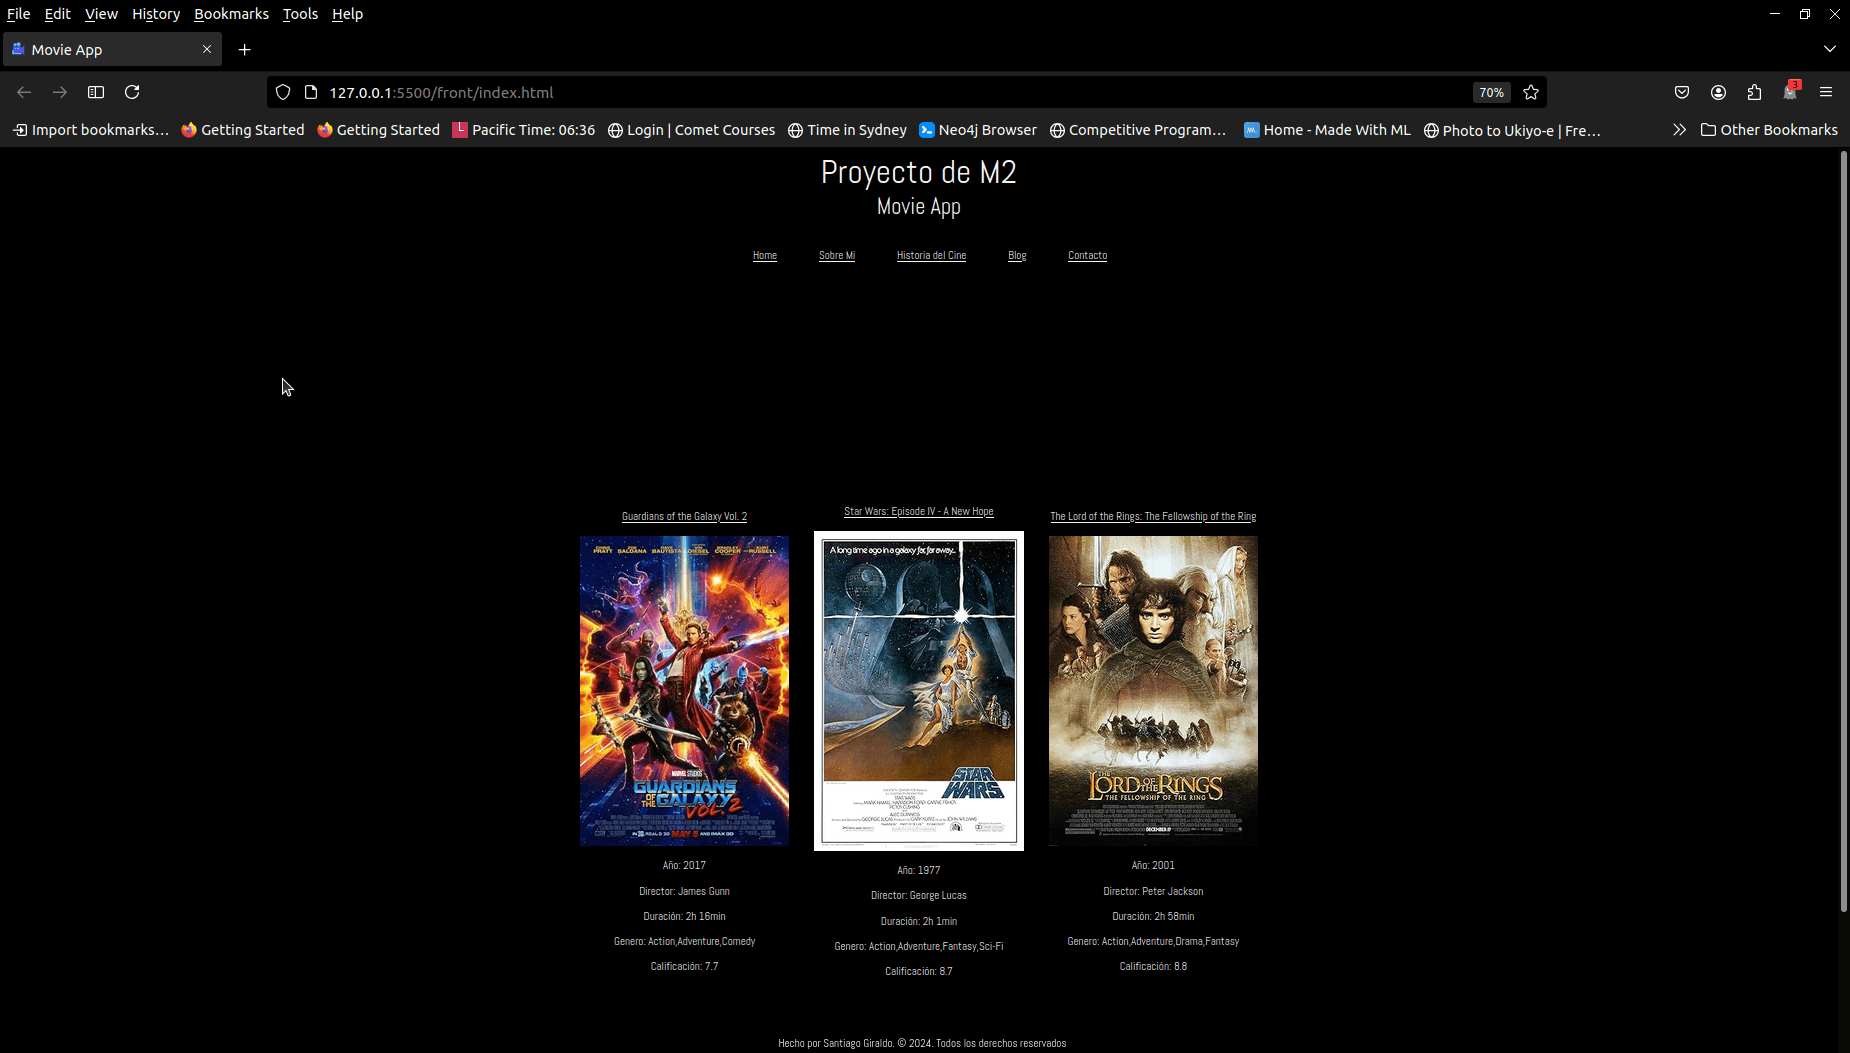Viewport: 1850px width, 1053px height.
Task: Open the extensions puzzle-piece icon
Action: click(x=1753, y=92)
